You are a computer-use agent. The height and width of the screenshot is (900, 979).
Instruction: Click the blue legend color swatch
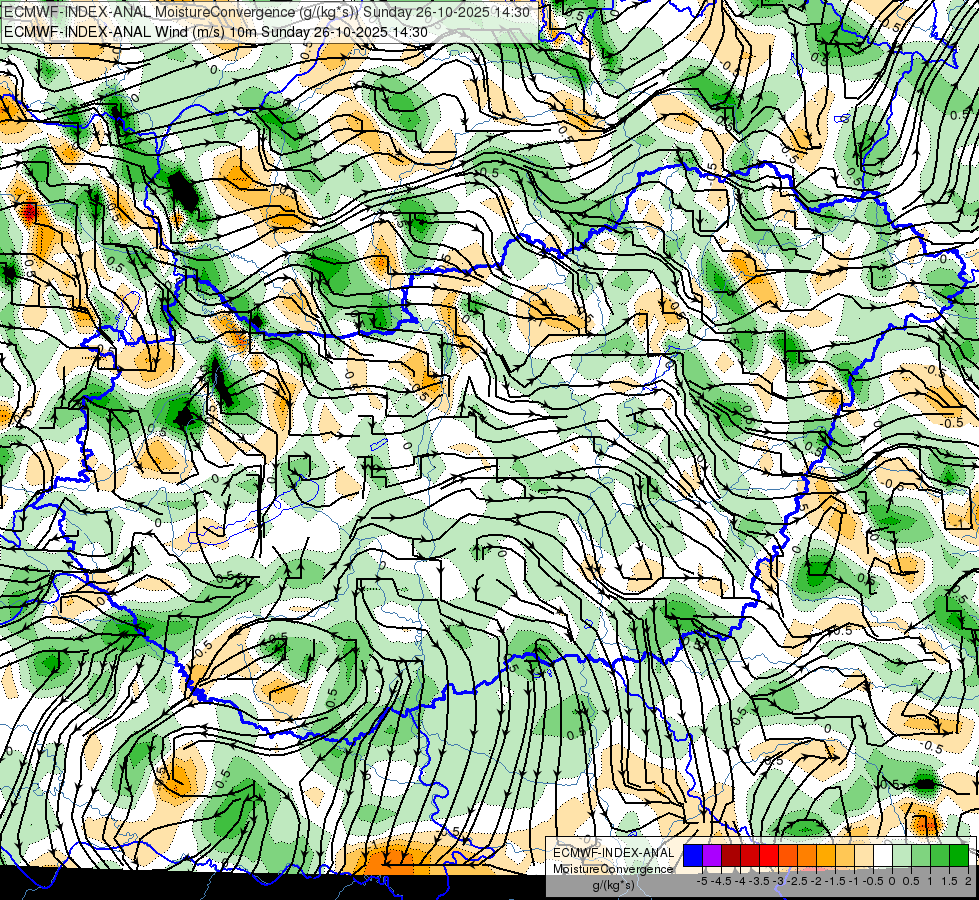(693, 855)
